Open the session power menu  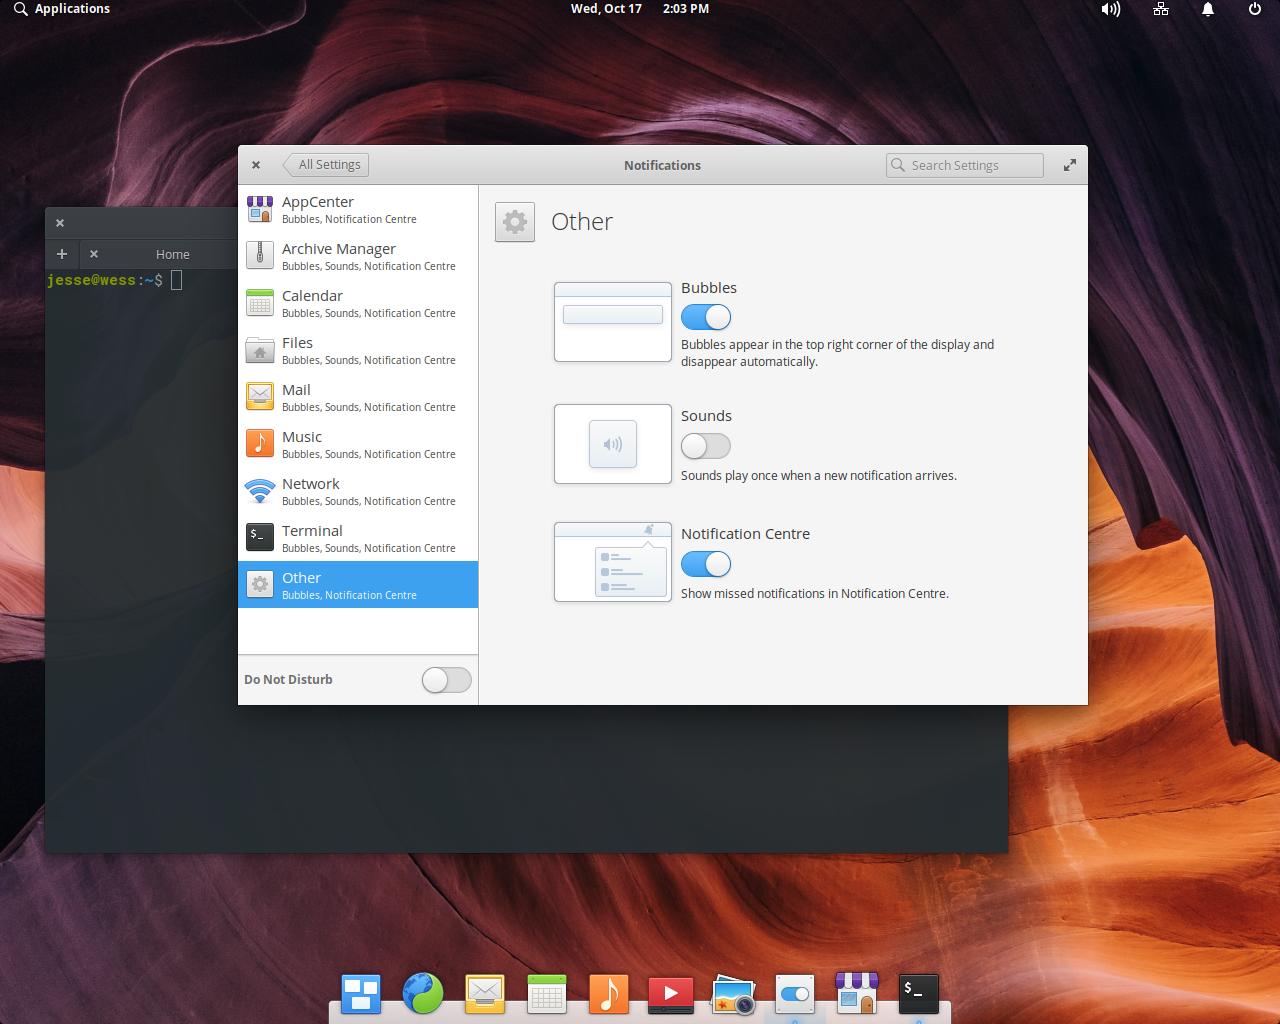click(1255, 9)
